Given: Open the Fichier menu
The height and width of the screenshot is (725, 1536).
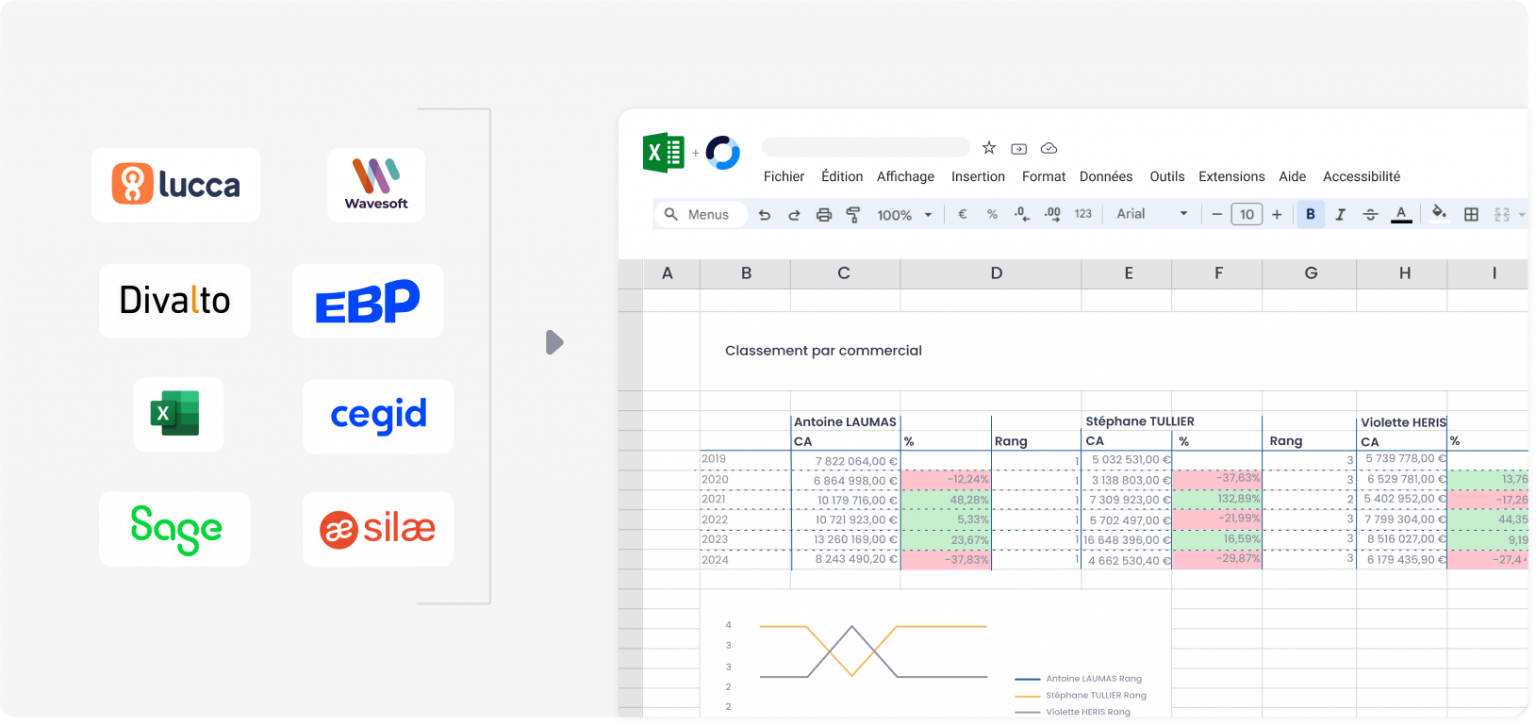Looking at the screenshot, I should (x=784, y=176).
